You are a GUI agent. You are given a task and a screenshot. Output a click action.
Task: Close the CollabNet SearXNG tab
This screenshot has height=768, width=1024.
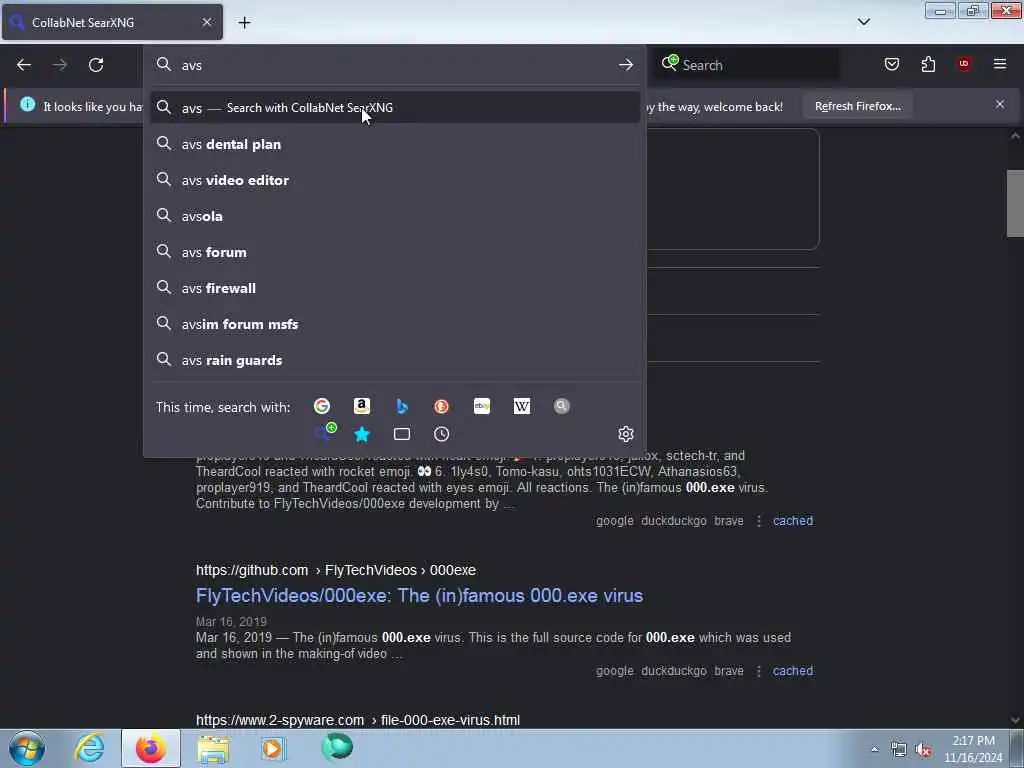(x=207, y=22)
